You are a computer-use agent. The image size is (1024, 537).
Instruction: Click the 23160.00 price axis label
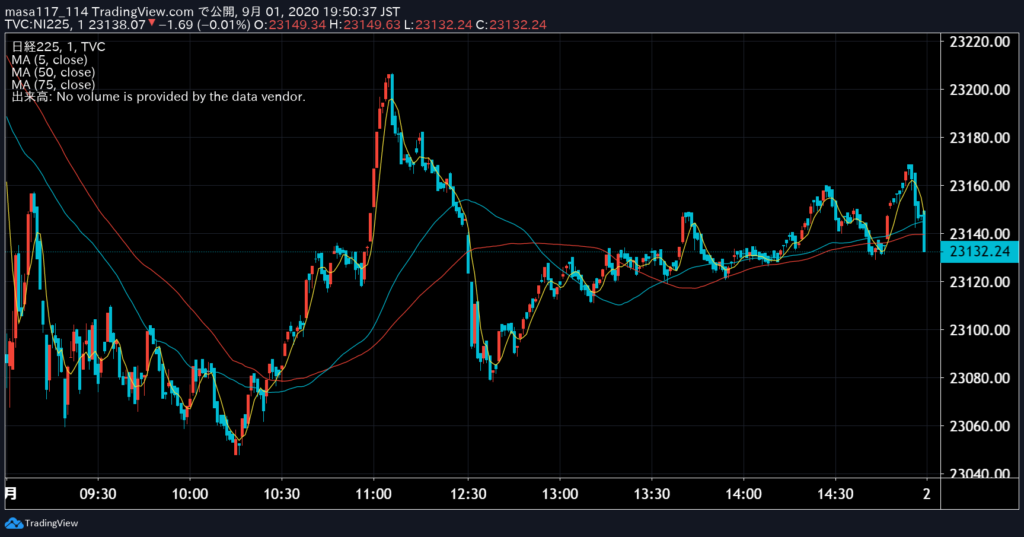(980, 186)
